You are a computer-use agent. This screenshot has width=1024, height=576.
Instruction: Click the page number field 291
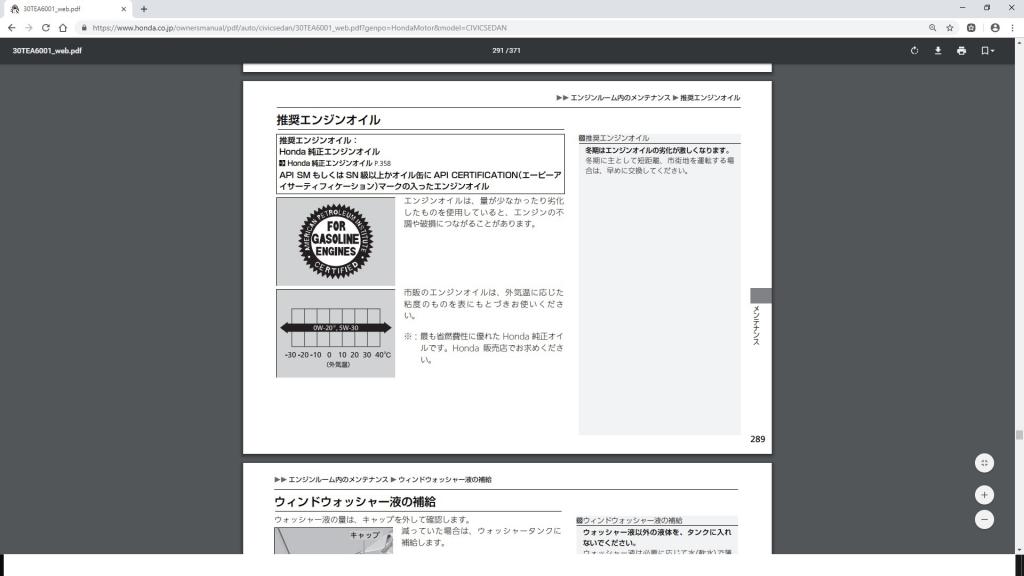[x=498, y=51]
